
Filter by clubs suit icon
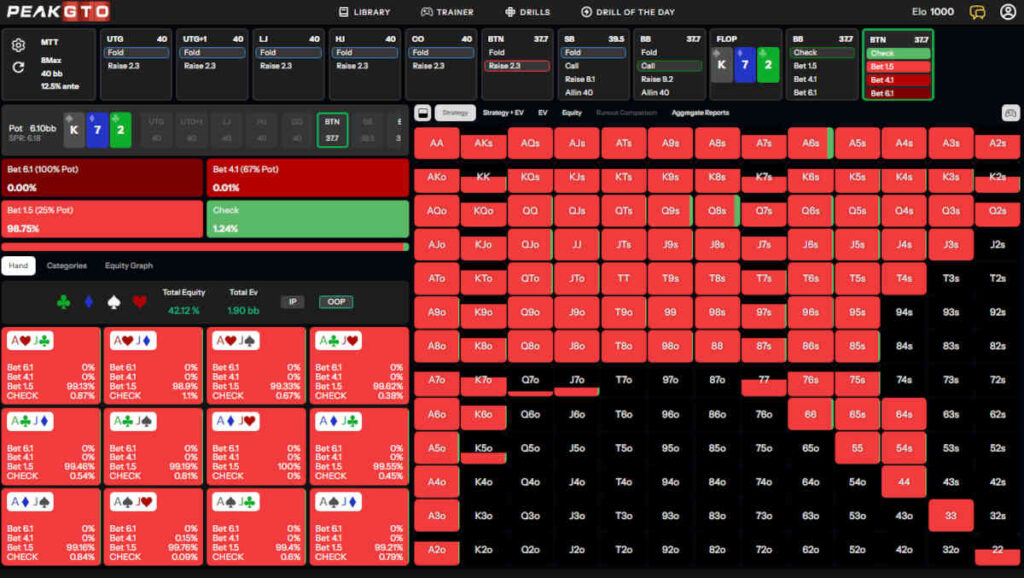pyautogui.click(x=63, y=302)
